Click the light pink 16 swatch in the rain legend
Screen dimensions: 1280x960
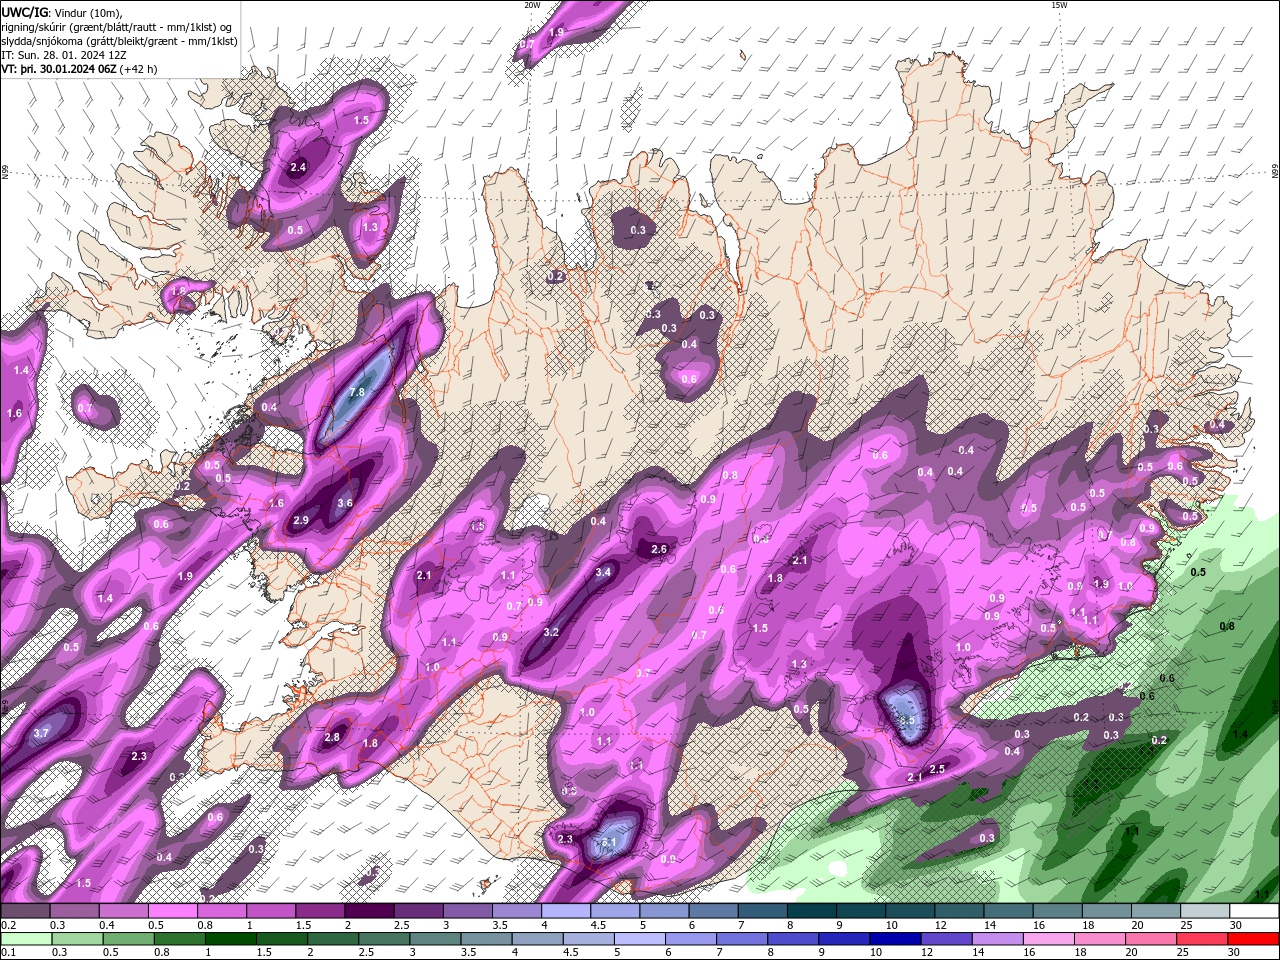1048,939
